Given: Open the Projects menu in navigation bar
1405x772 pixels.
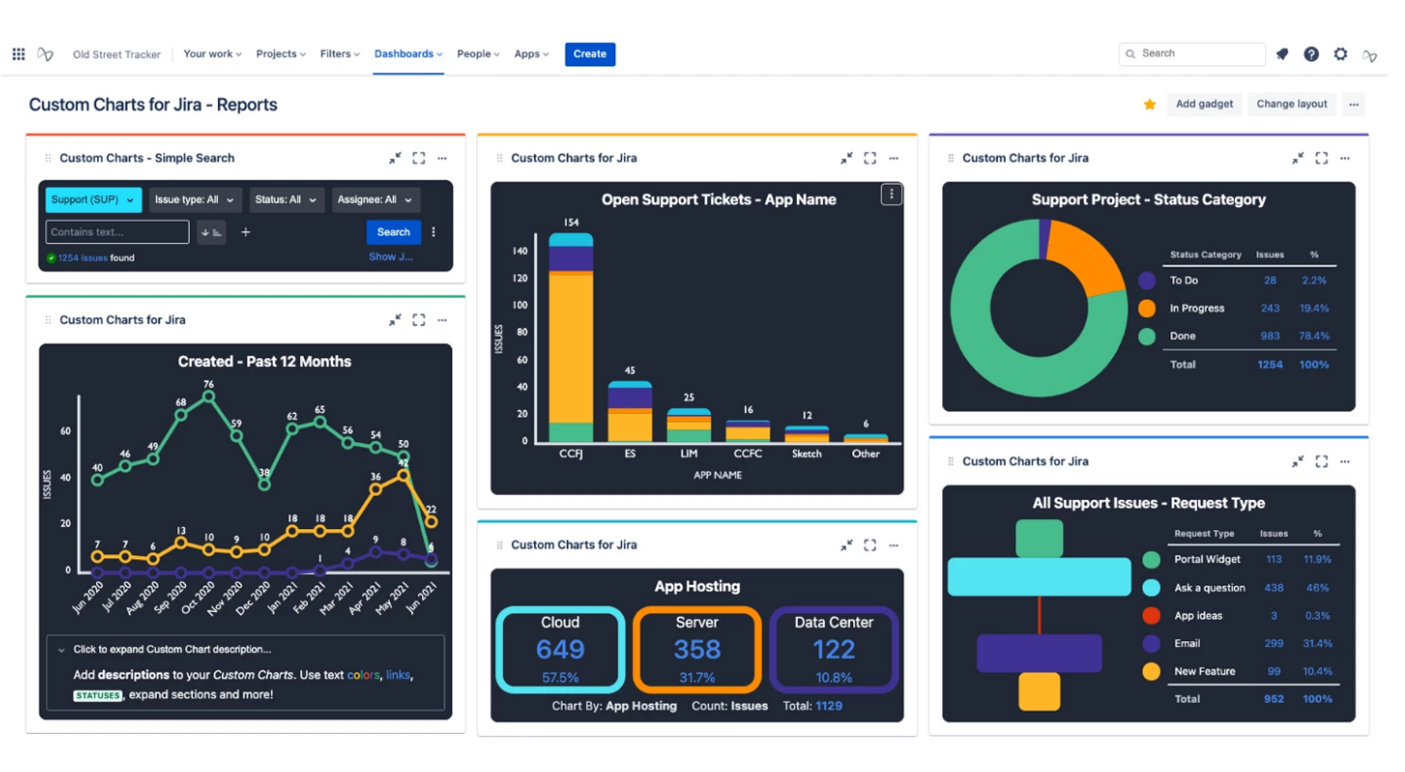Looking at the screenshot, I should (x=280, y=54).
